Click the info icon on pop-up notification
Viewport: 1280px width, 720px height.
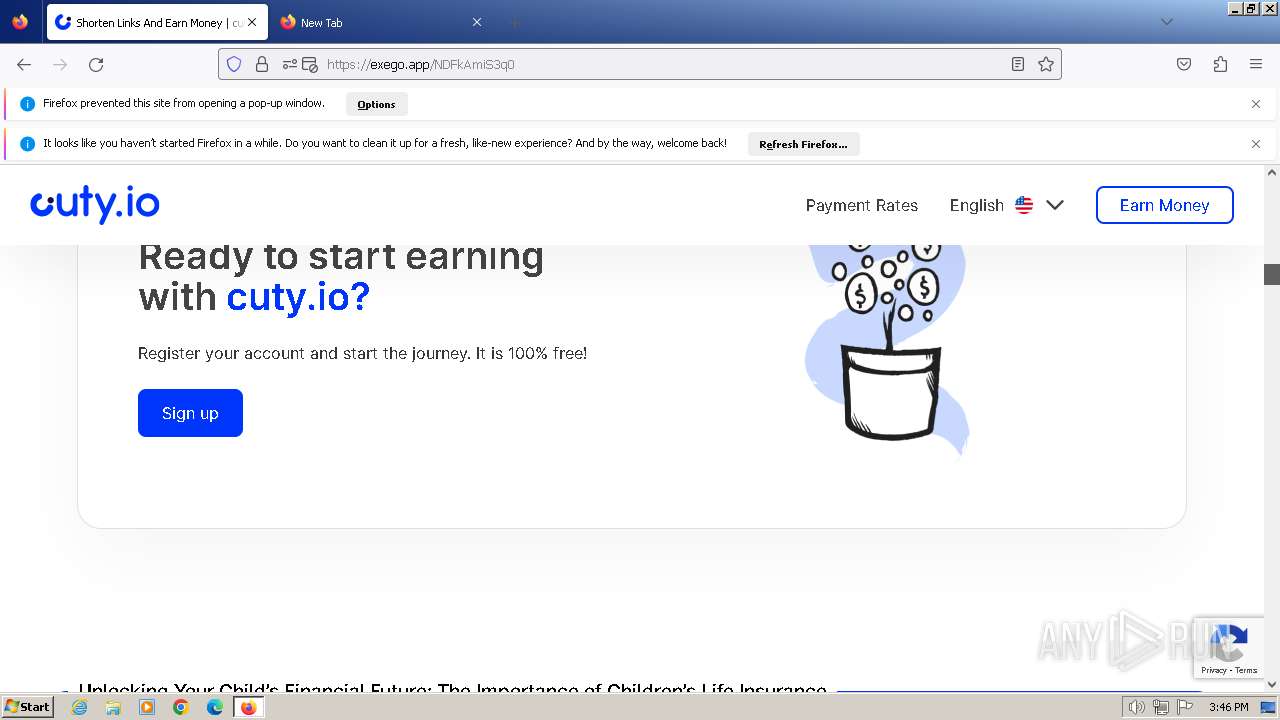click(x=27, y=104)
